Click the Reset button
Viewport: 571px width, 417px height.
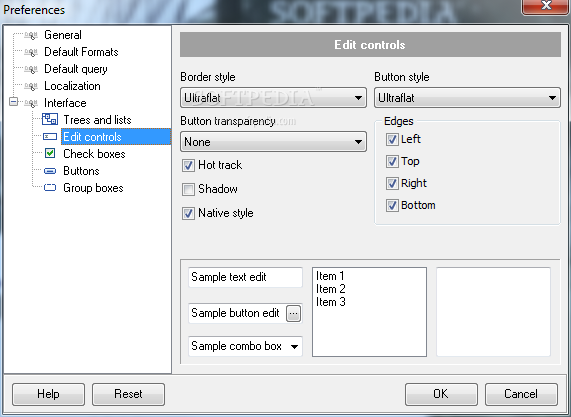[128, 394]
